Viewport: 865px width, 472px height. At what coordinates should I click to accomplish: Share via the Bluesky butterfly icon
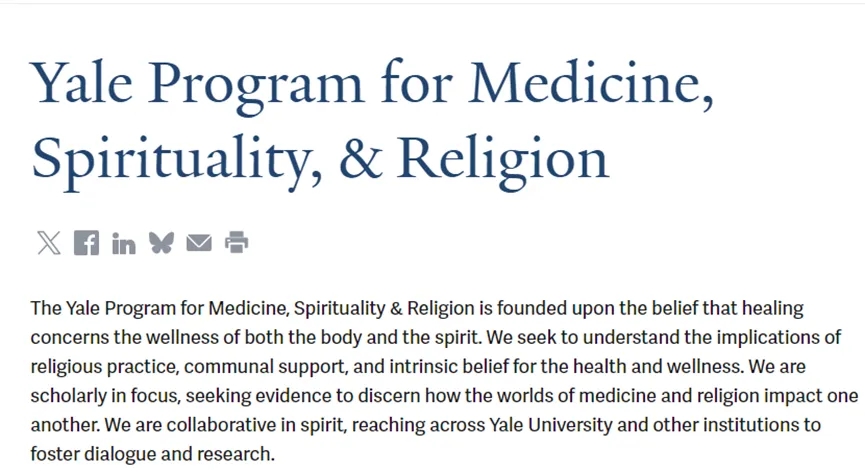pyautogui.click(x=161, y=243)
